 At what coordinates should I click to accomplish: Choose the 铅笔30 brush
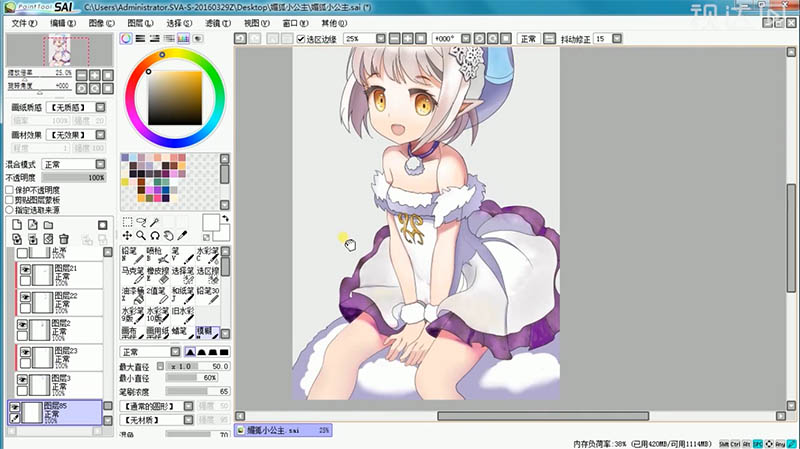[208, 295]
